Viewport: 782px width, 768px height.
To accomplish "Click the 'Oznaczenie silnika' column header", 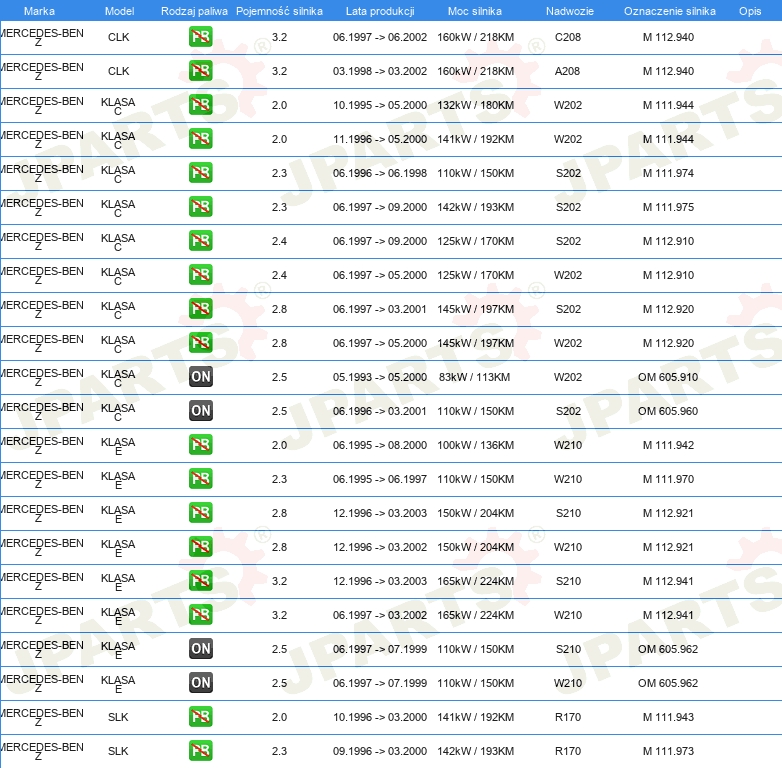I will coord(669,11).
